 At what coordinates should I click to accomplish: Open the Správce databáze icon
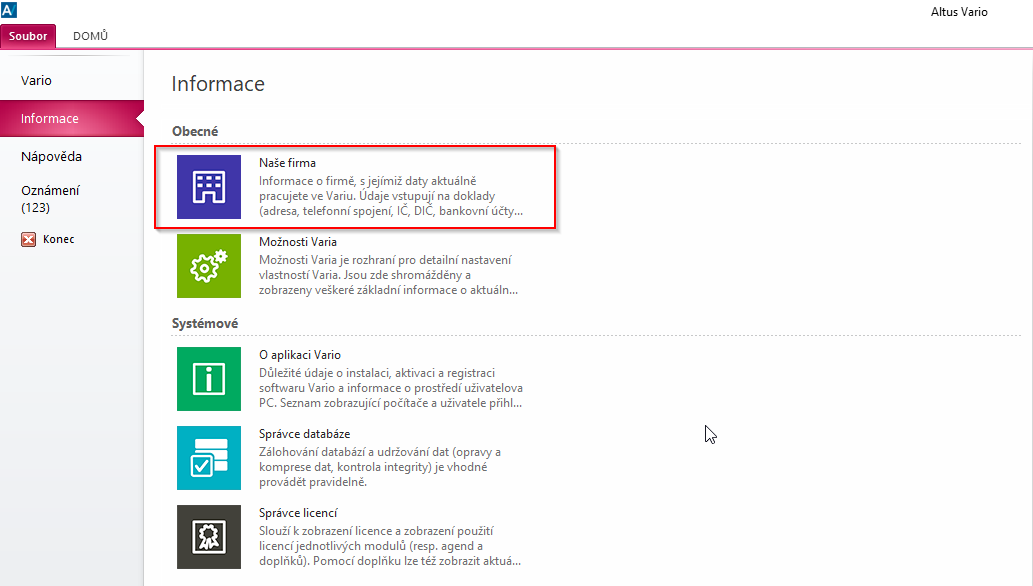209,458
